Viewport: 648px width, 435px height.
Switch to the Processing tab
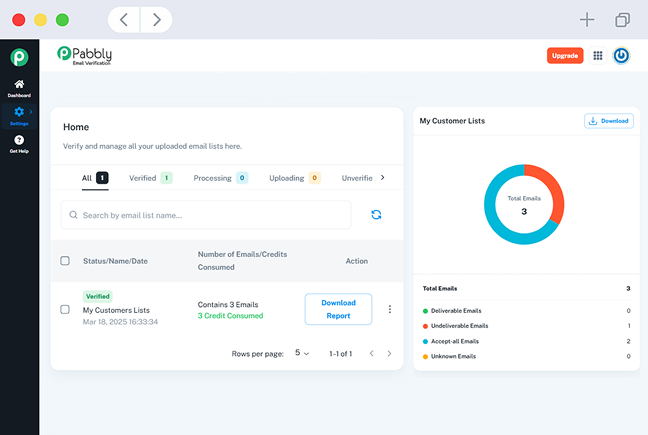coord(220,178)
